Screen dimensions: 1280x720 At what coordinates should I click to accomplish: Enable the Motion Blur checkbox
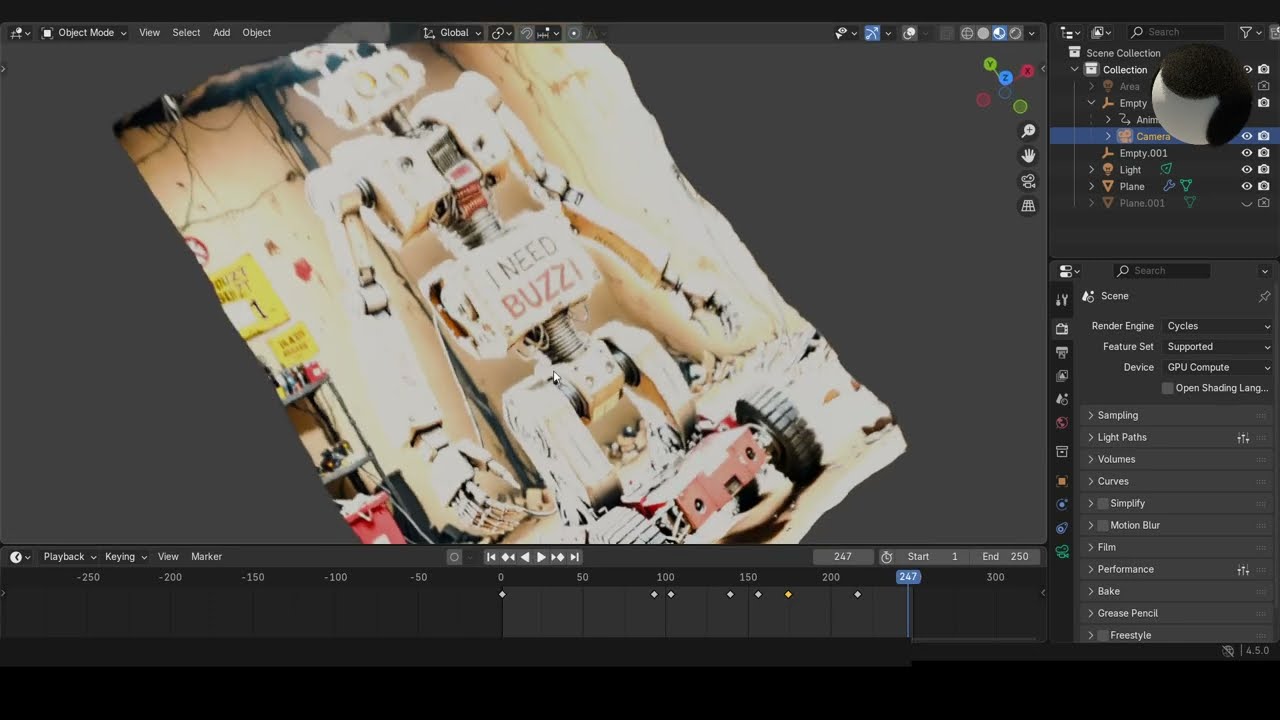(1103, 525)
